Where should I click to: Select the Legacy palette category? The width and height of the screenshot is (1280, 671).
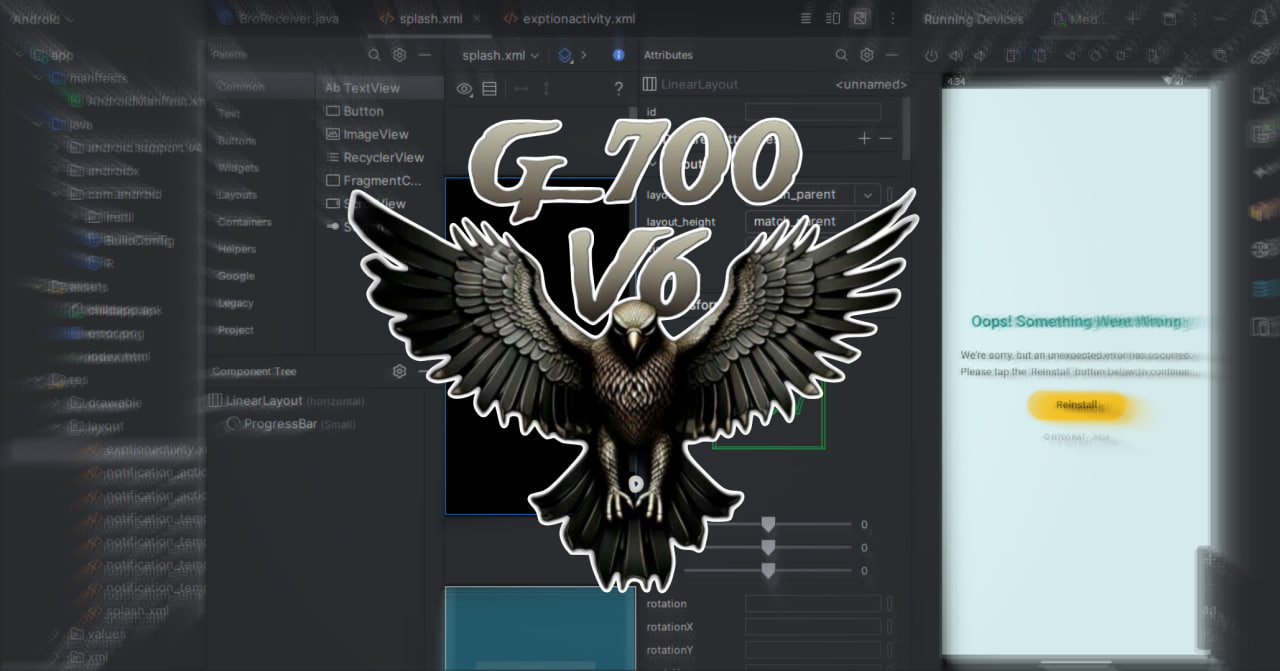[x=236, y=303]
